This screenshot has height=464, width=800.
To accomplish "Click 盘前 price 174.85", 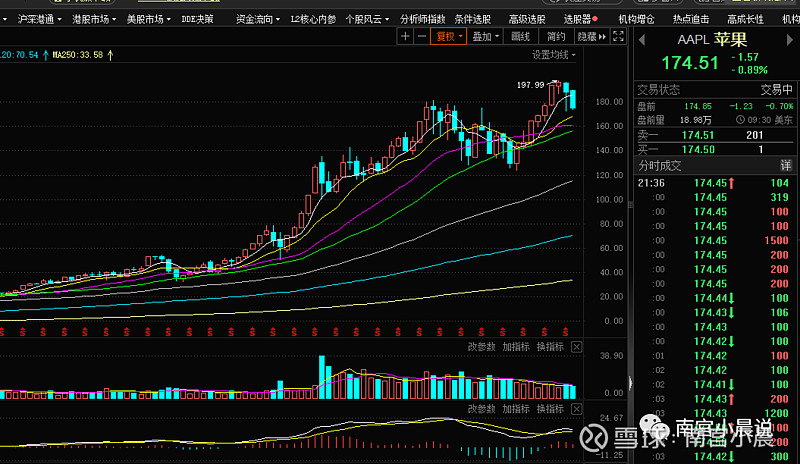I will coord(698,106).
